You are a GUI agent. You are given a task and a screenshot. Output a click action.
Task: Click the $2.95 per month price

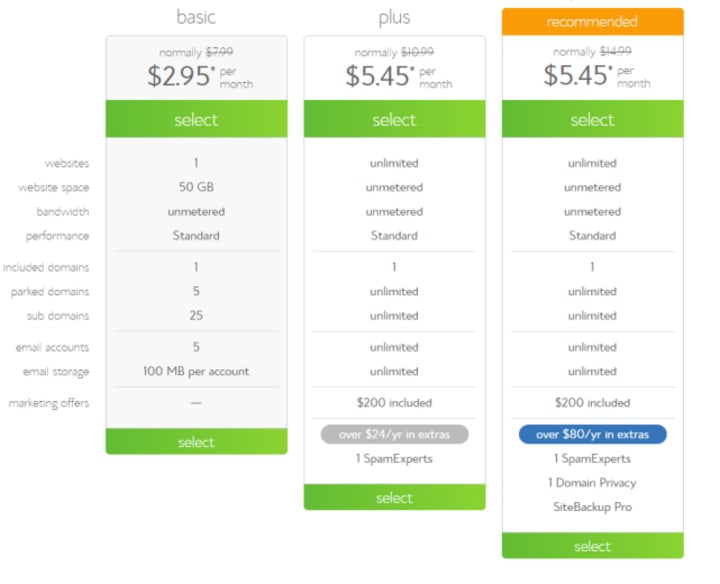coord(200,76)
